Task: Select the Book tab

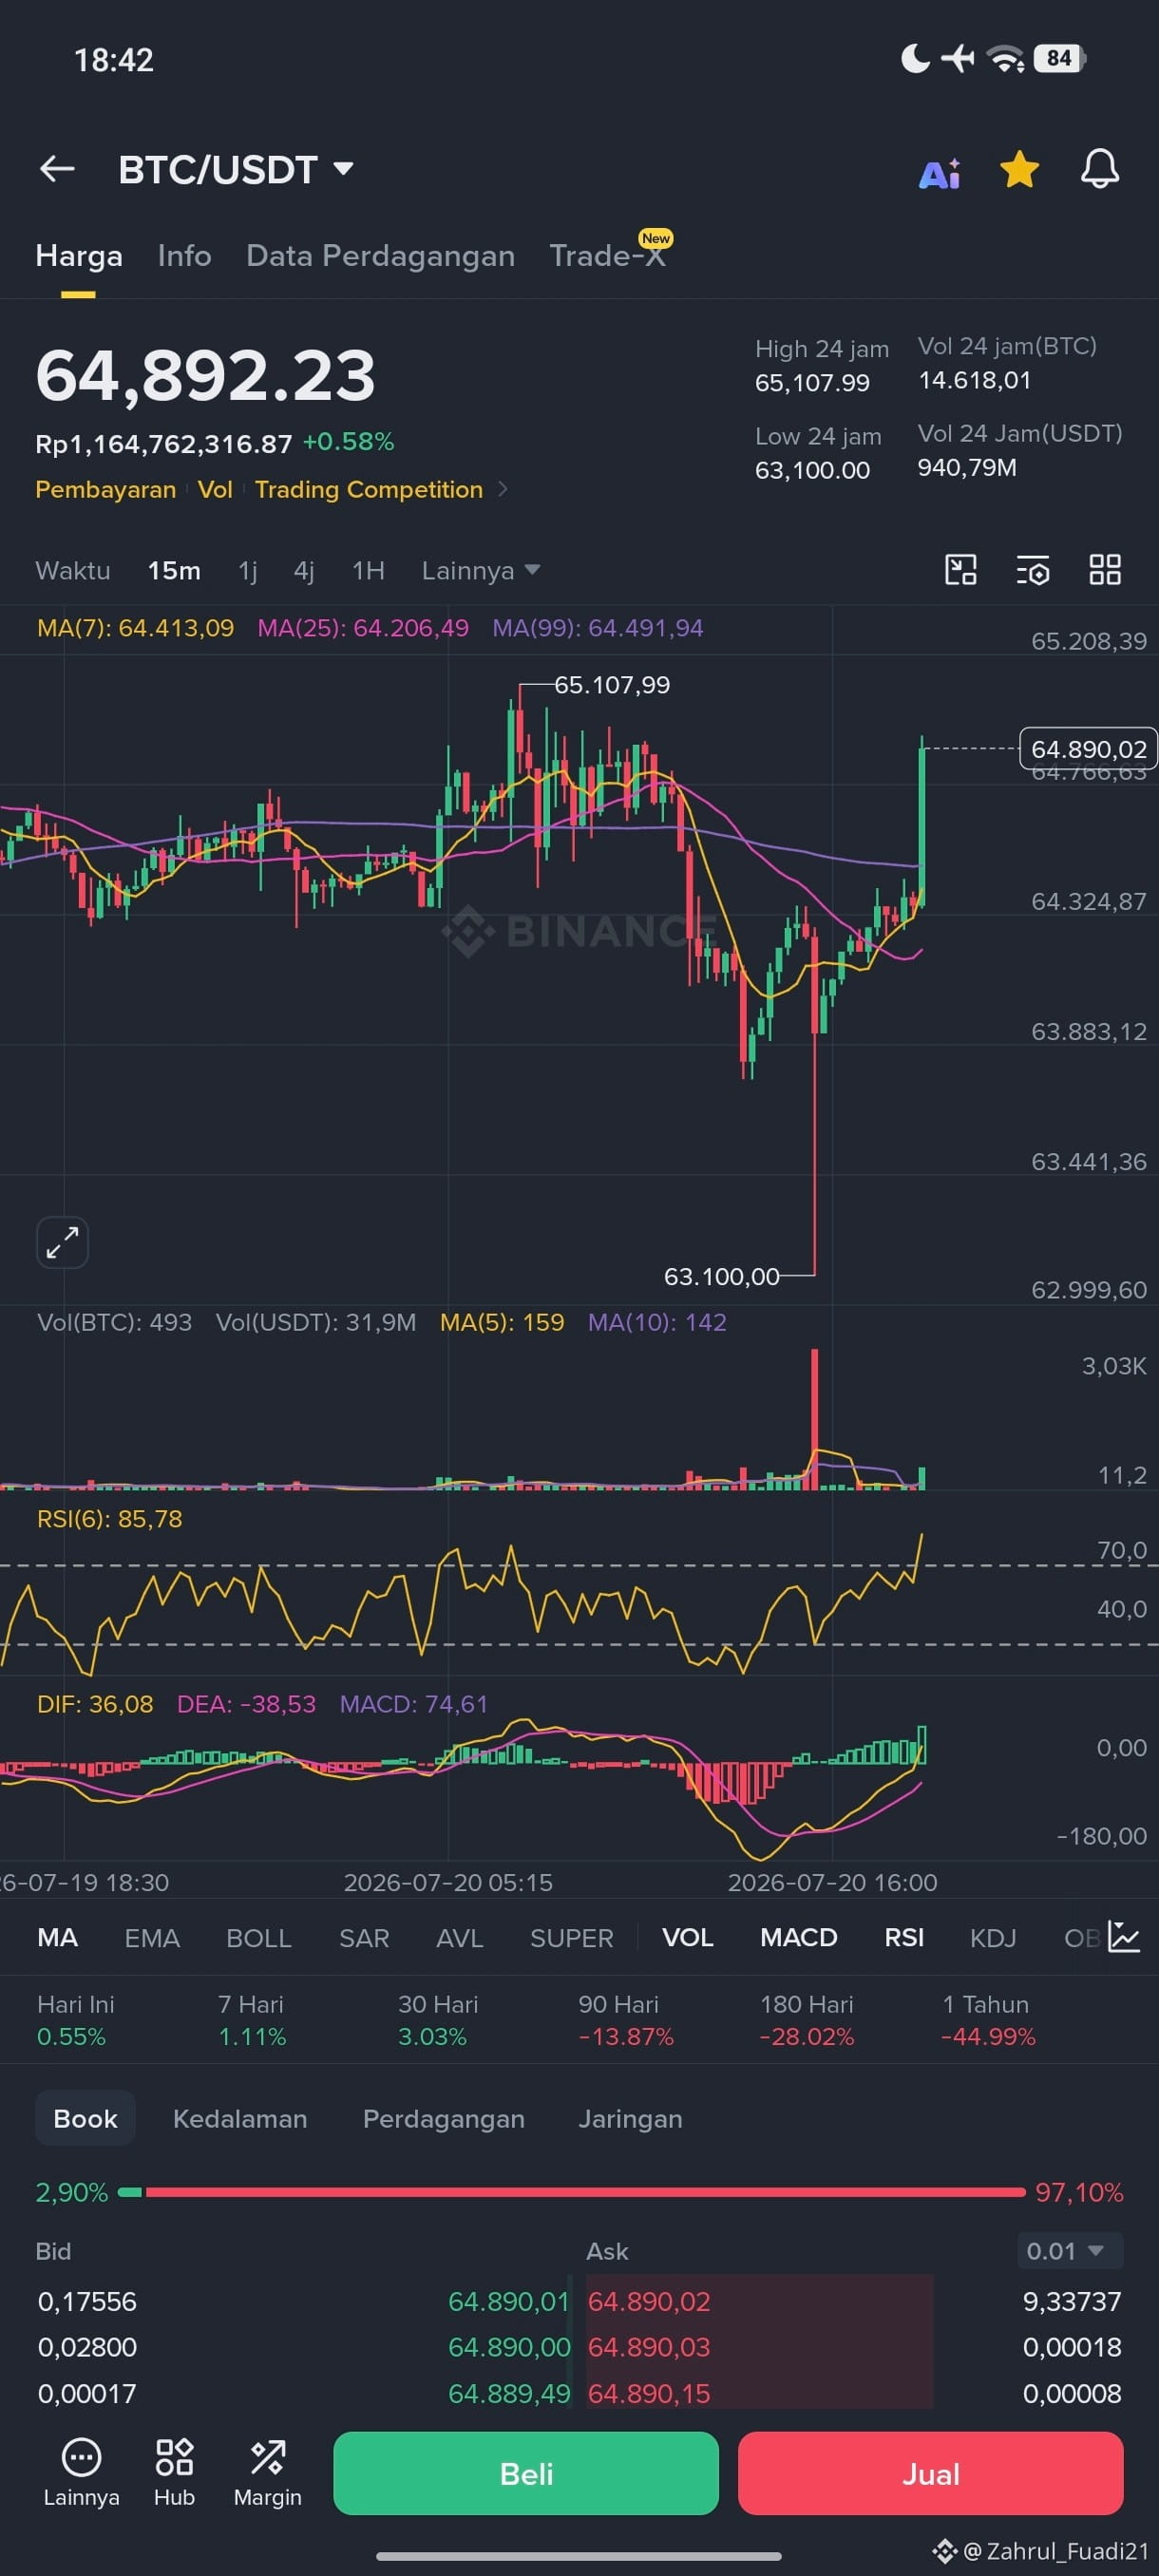Action: tap(85, 2118)
